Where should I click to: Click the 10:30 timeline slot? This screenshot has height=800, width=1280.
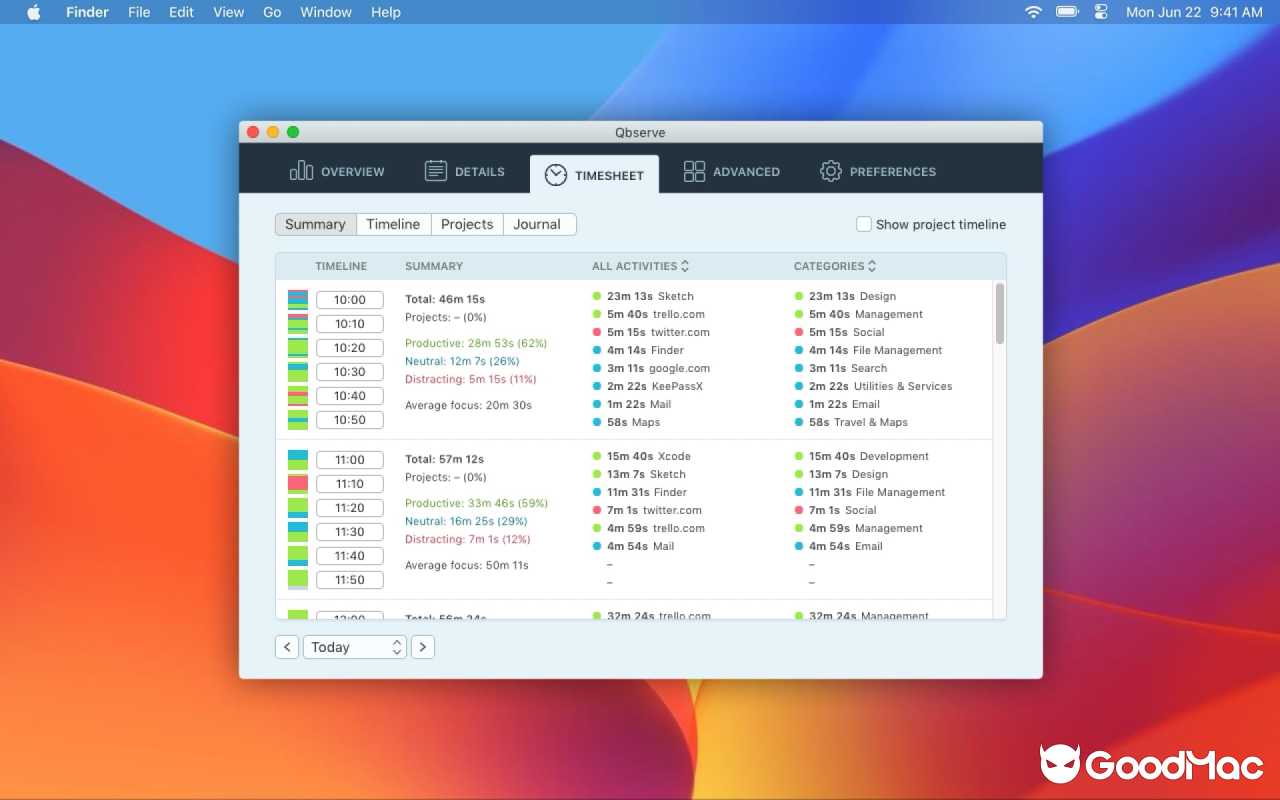tap(350, 372)
